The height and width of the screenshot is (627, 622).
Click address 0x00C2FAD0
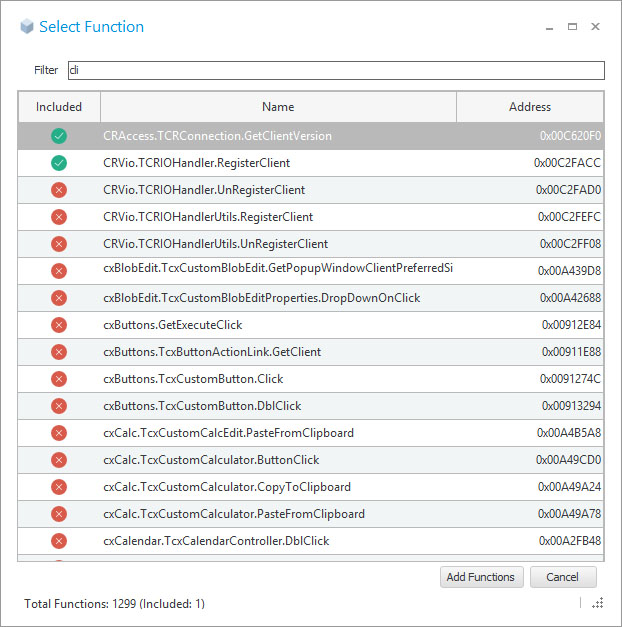[568, 190]
